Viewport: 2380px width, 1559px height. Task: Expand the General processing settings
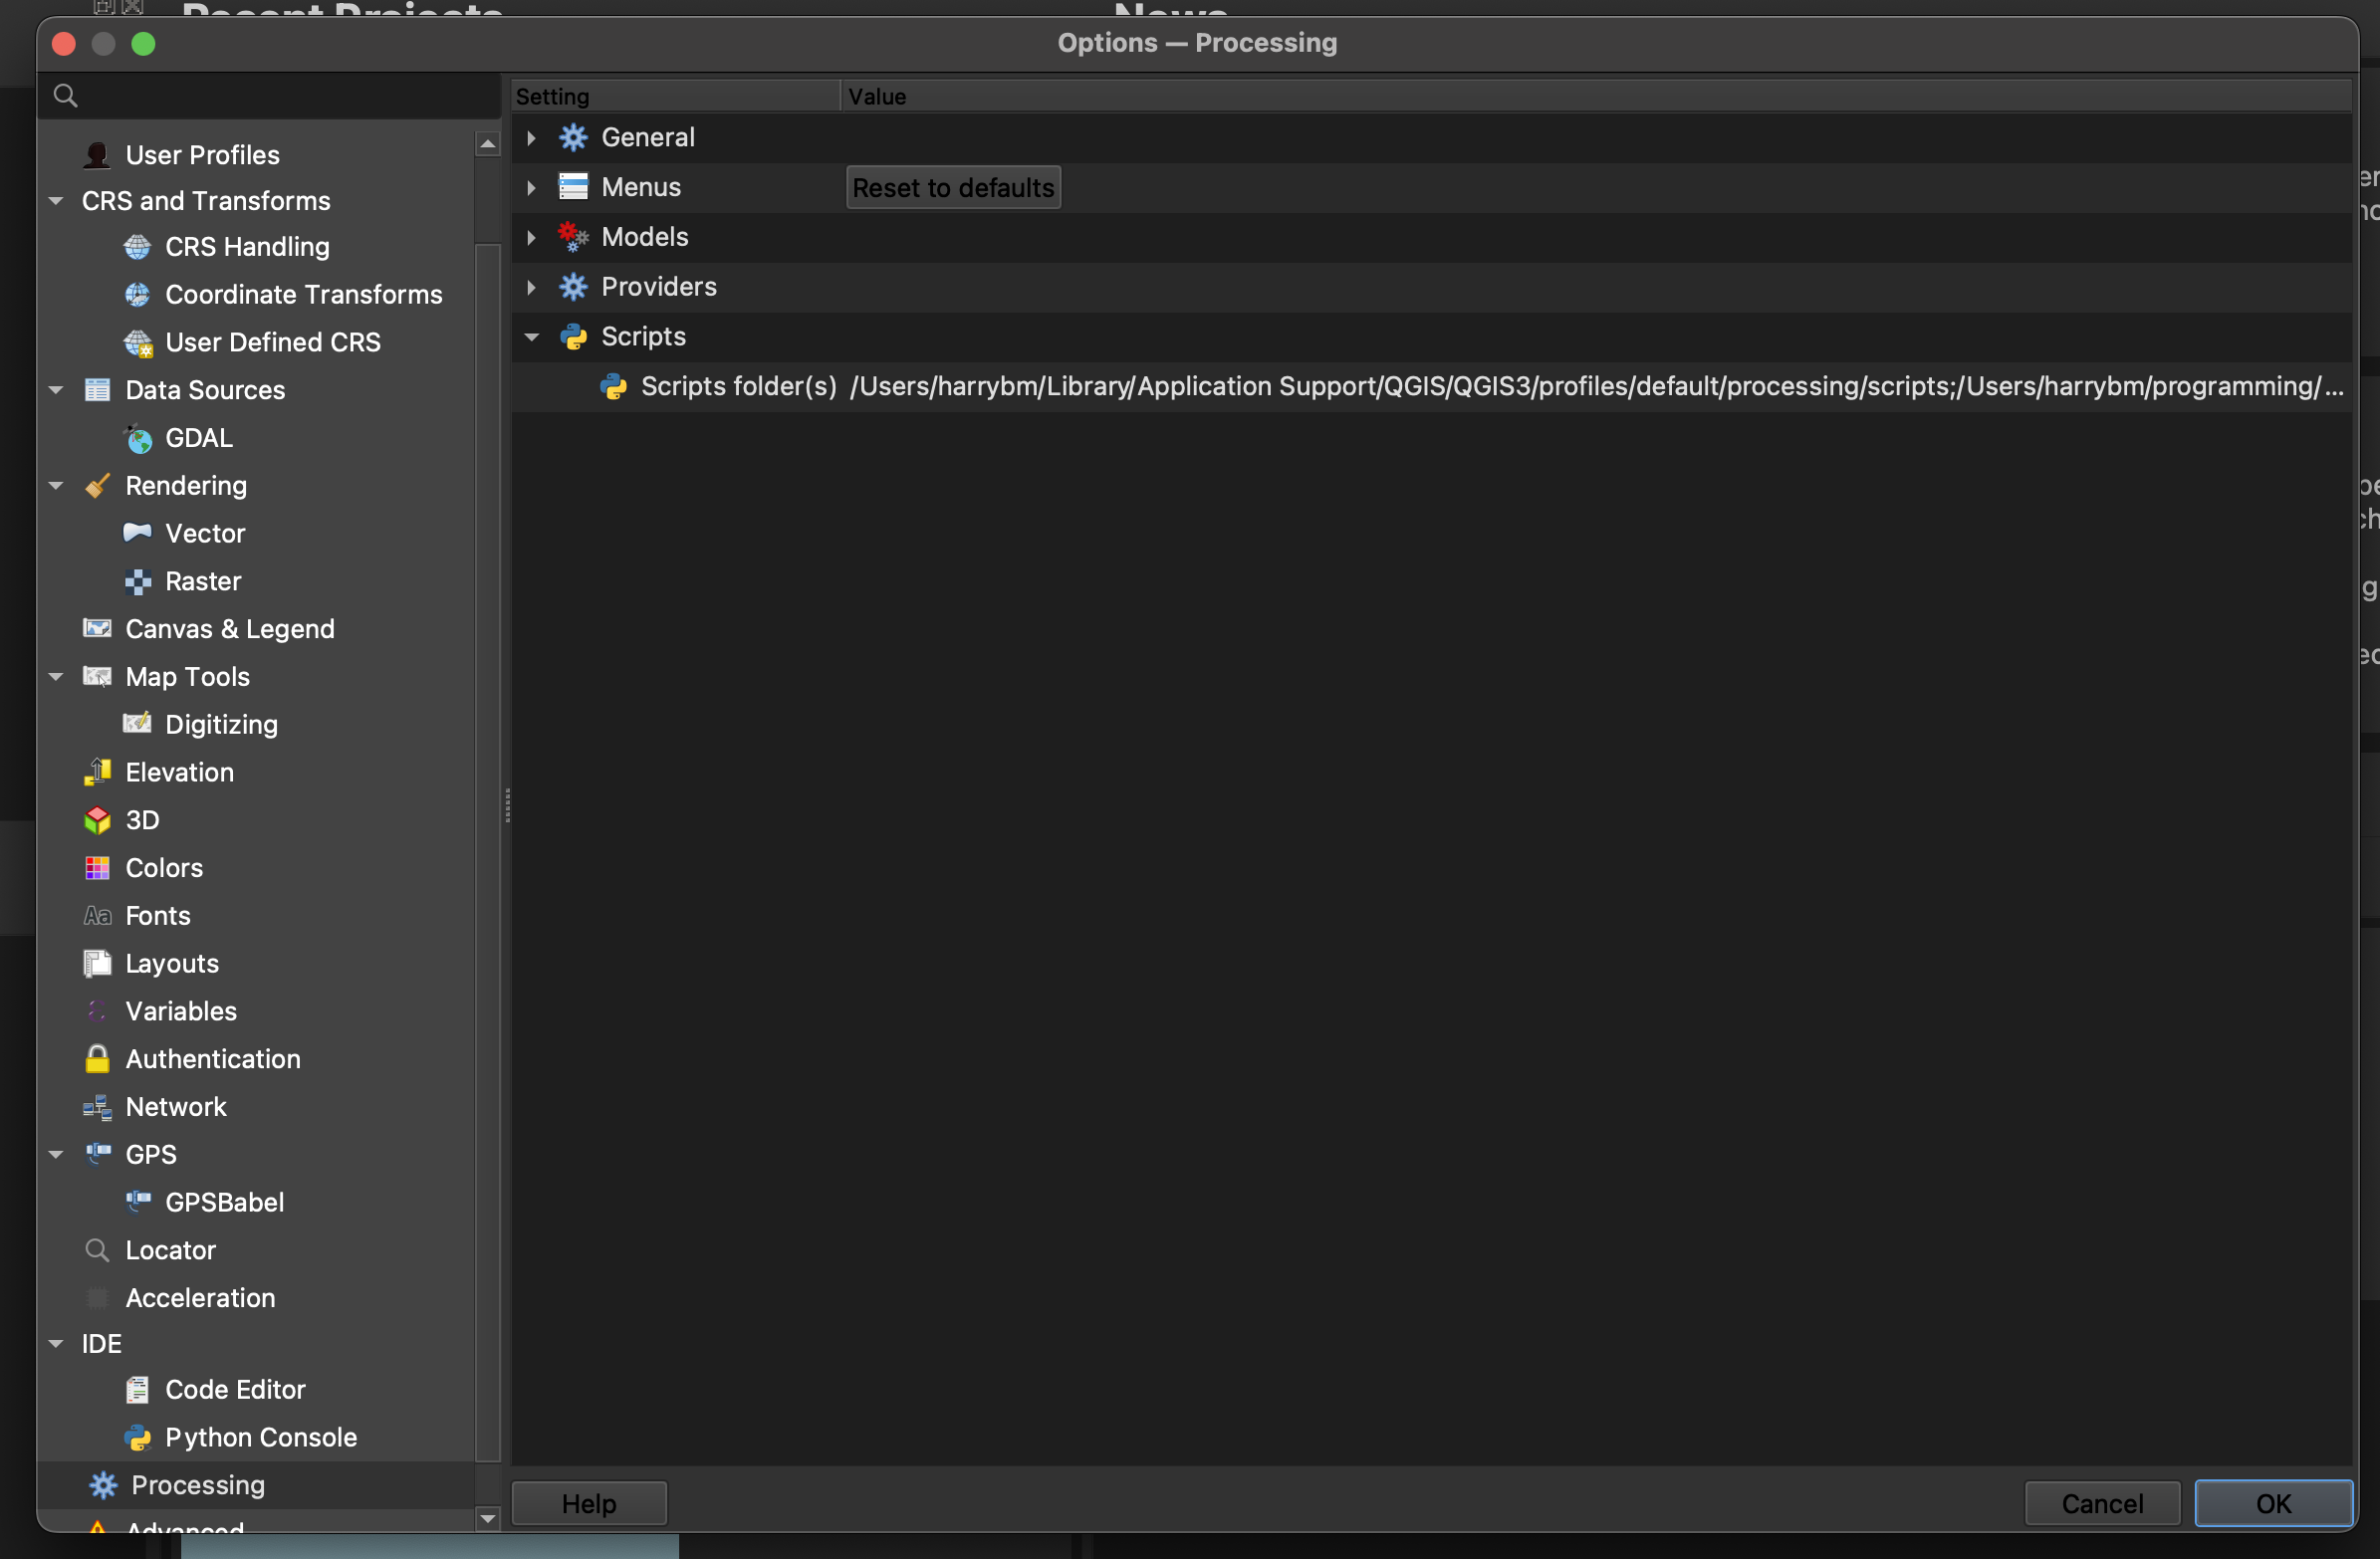click(529, 137)
